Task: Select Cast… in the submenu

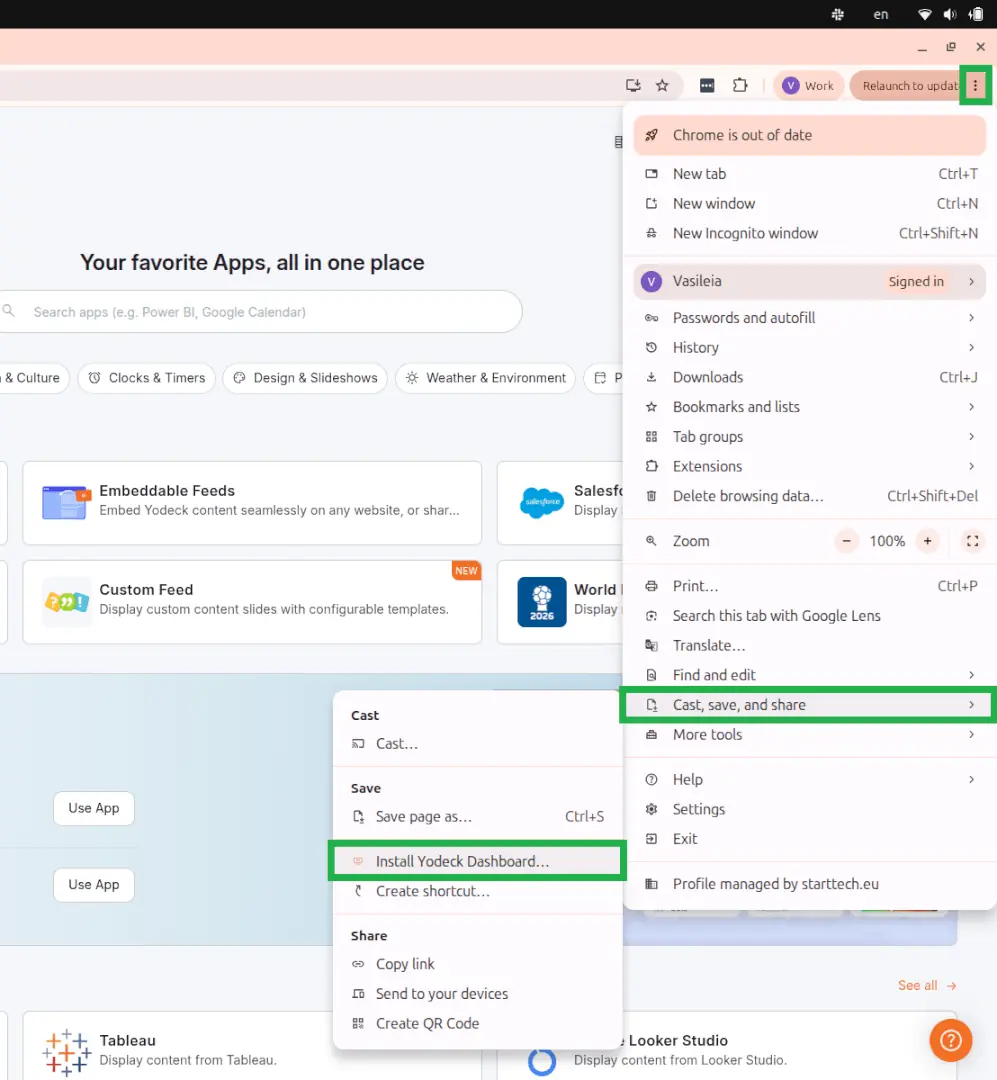Action: [477, 743]
